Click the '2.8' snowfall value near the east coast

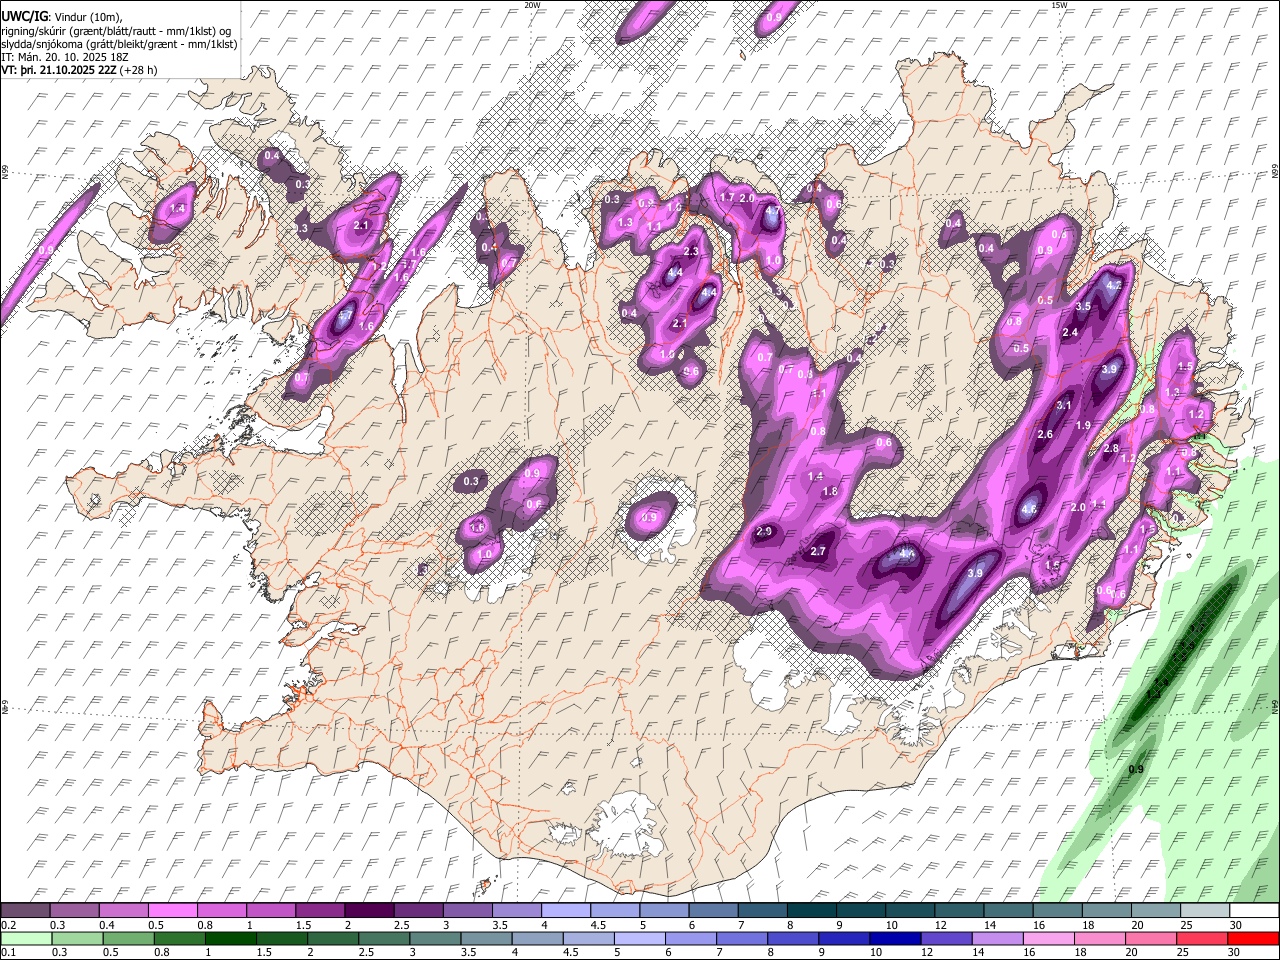click(1111, 449)
